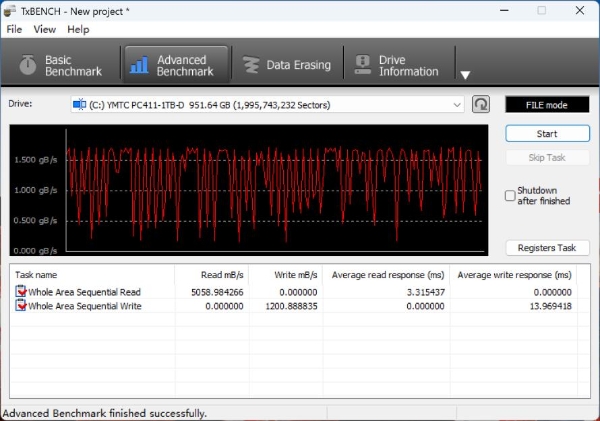Click the Start button
600x421 pixels.
[547, 134]
